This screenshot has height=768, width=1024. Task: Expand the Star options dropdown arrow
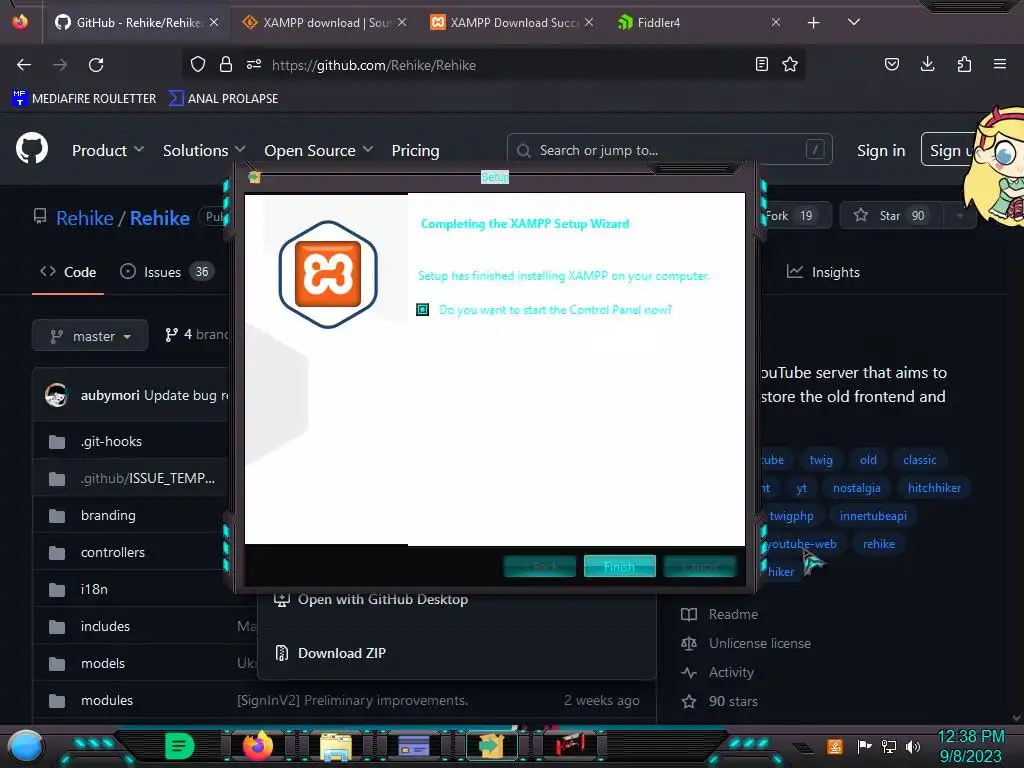pyautogui.click(x=959, y=216)
